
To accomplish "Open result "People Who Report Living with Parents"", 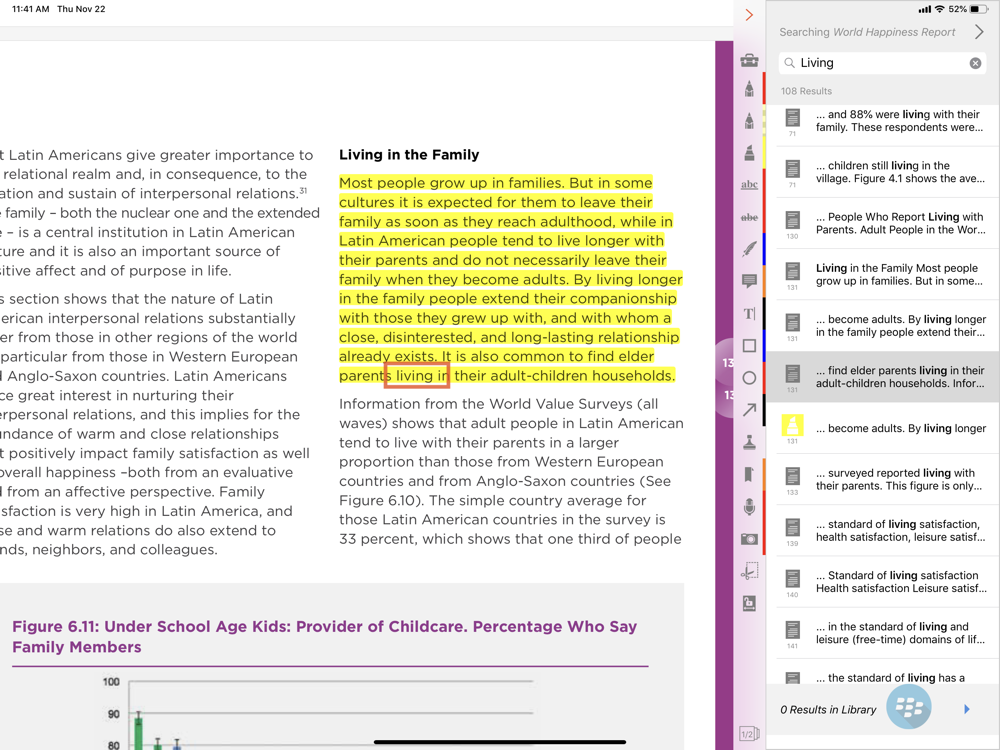I will pos(883,223).
